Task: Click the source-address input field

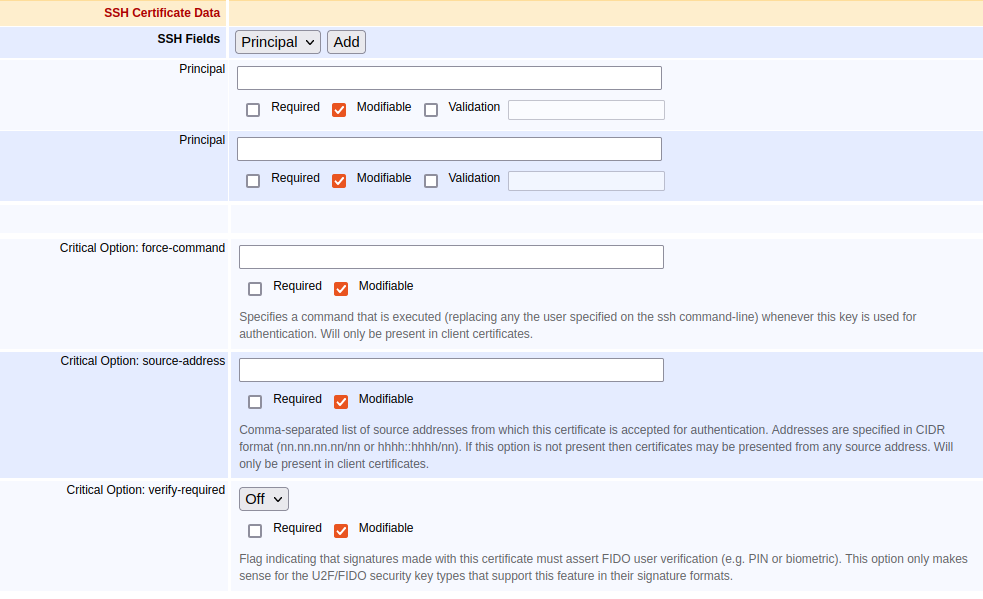Action: pyautogui.click(x=451, y=370)
